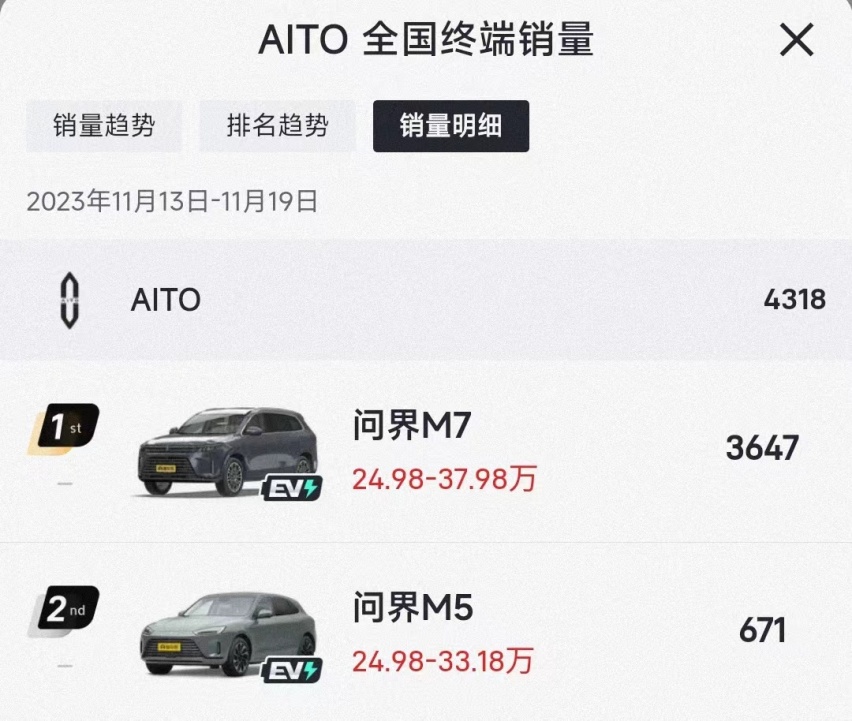The width and height of the screenshot is (852, 721).
Task: Click the AITO 全国终端销量 title
Action: tap(426, 40)
